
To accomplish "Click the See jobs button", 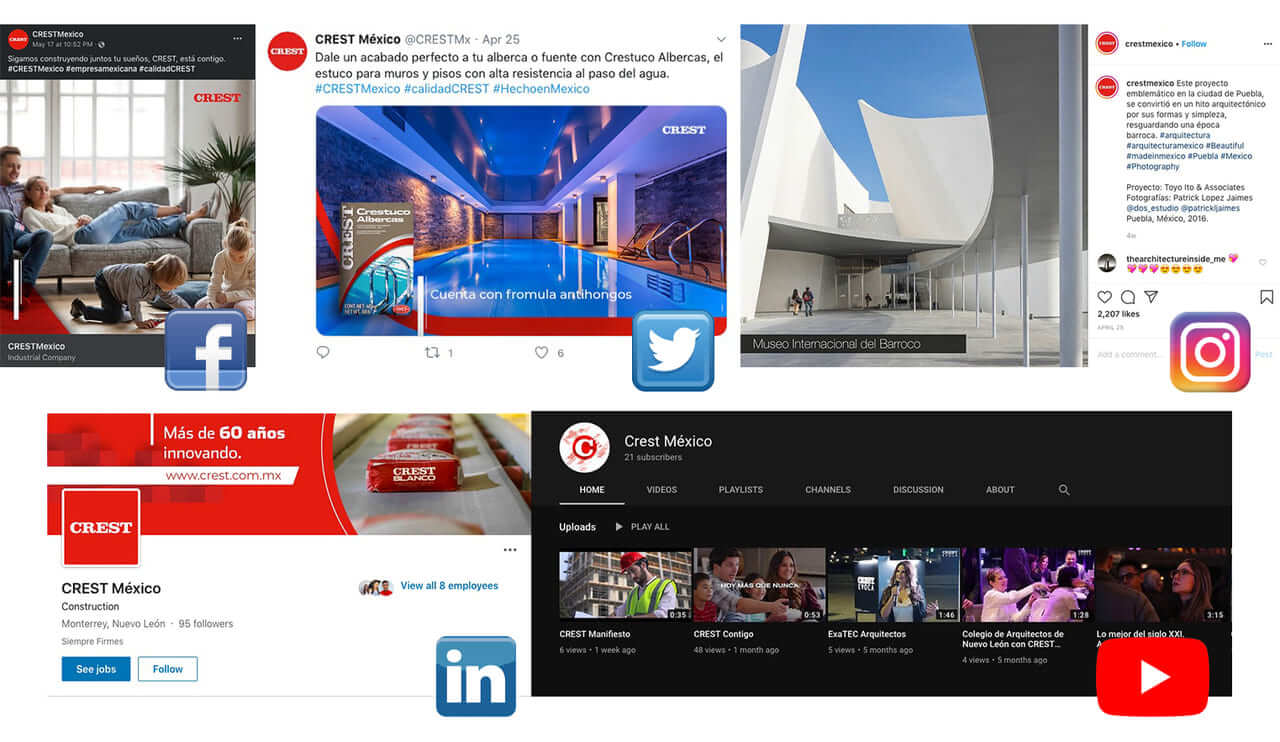I will click(x=96, y=669).
